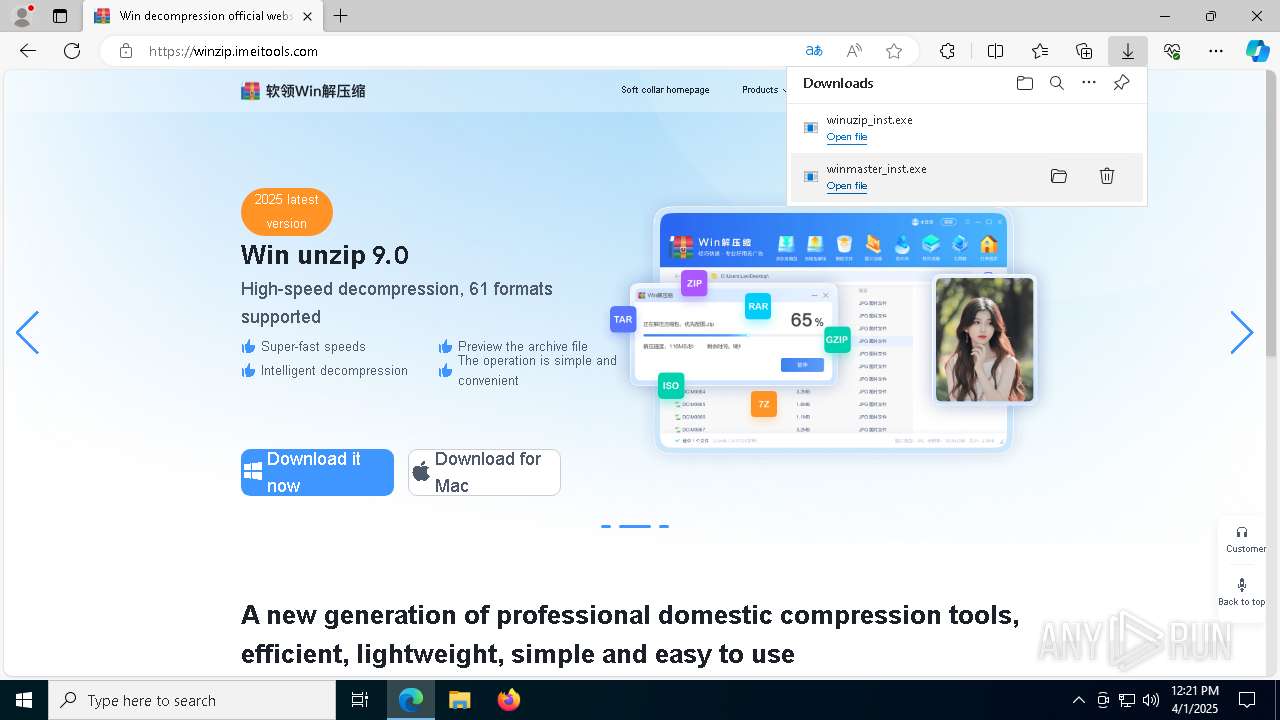Screen dimensions: 1280x720
Task: Open file link for winmaster_inst.exe
Action: tap(847, 186)
